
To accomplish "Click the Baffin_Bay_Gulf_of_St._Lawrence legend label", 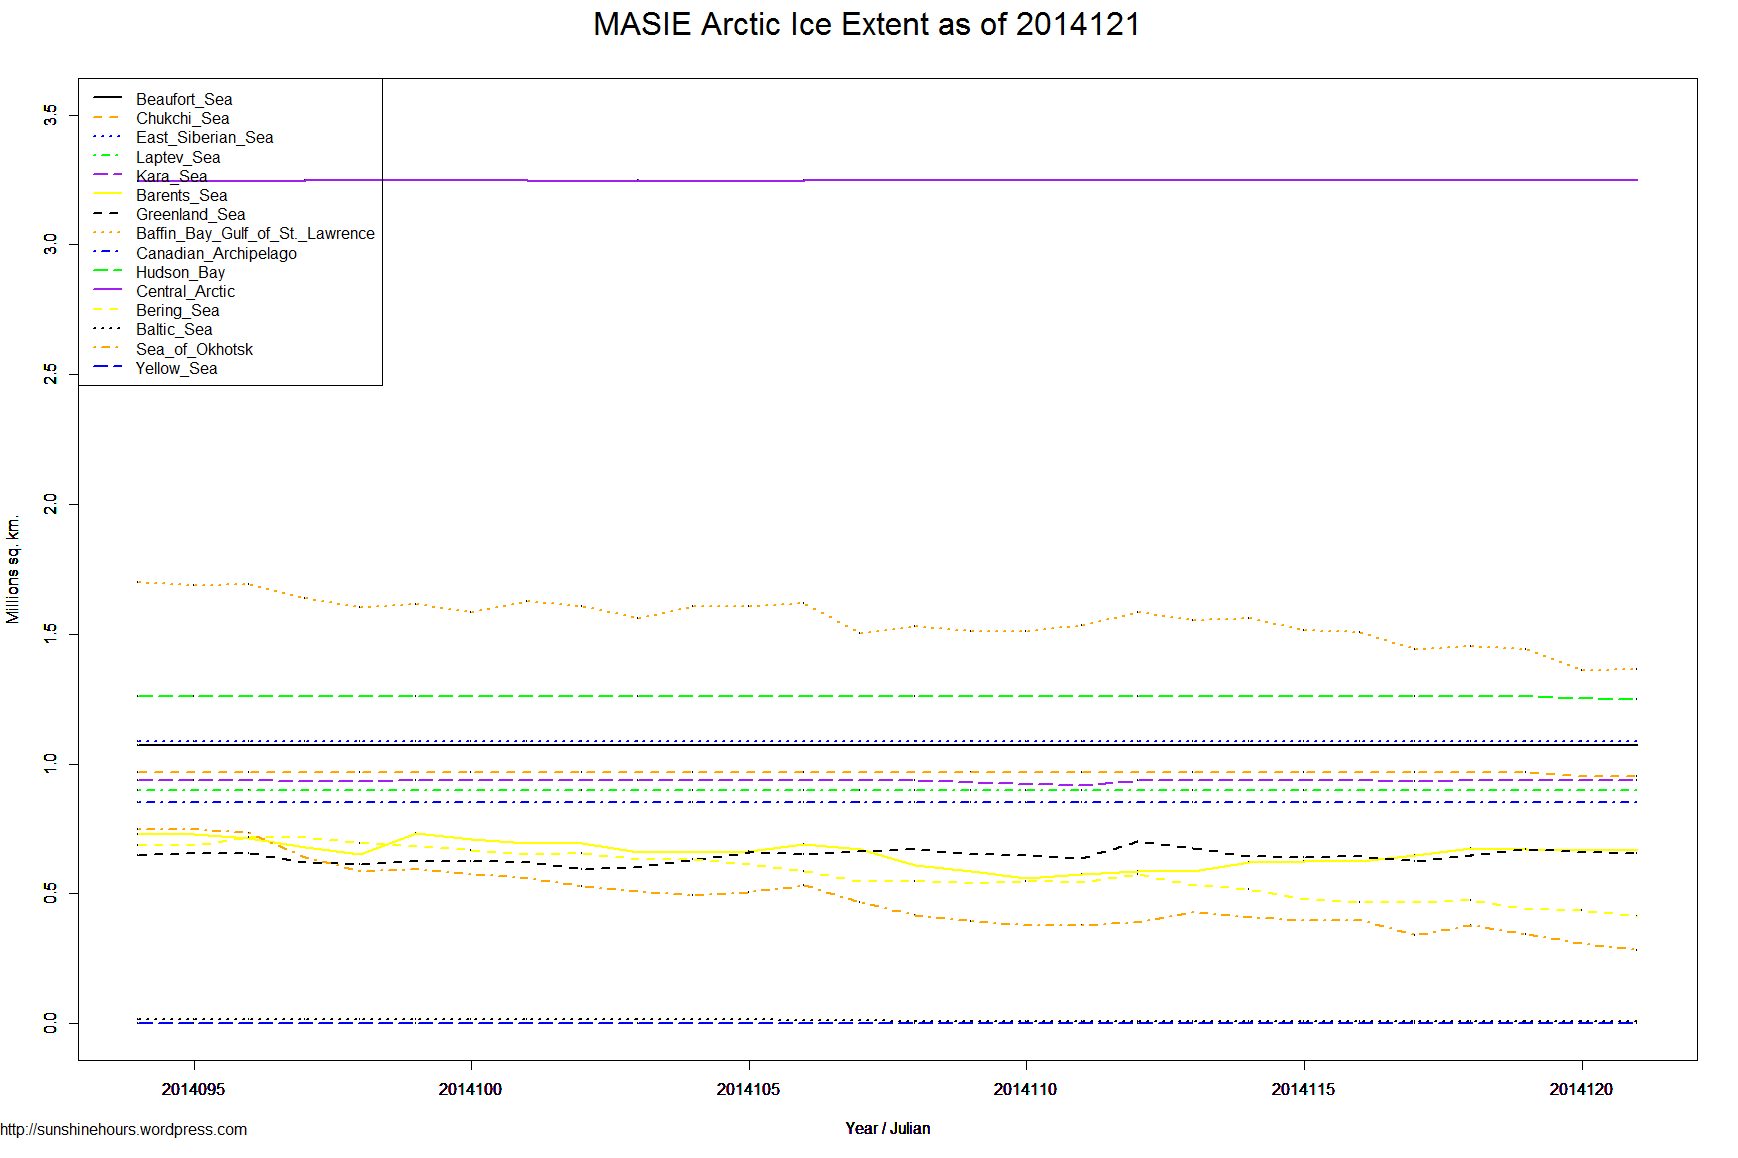I will click(255, 233).
